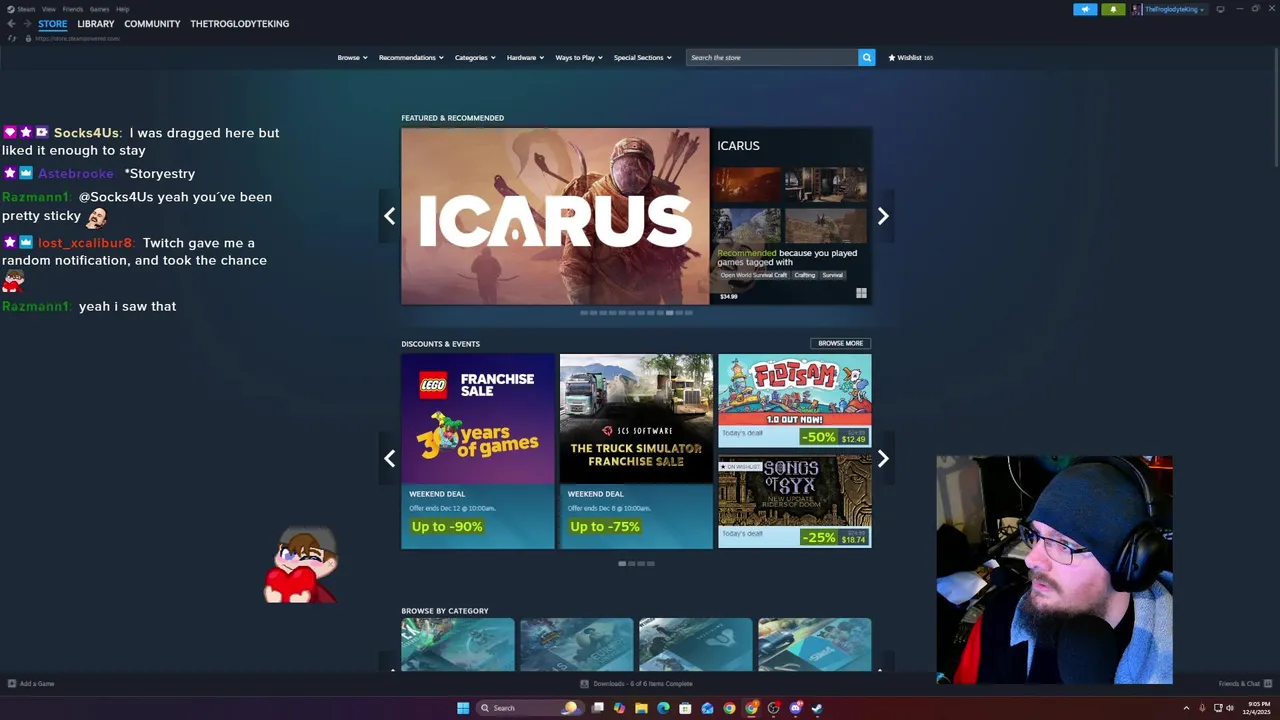Image resolution: width=1280 pixels, height=720 pixels.
Task: Open the Truck Simulator Franchise Sale card
Action: 636,451
